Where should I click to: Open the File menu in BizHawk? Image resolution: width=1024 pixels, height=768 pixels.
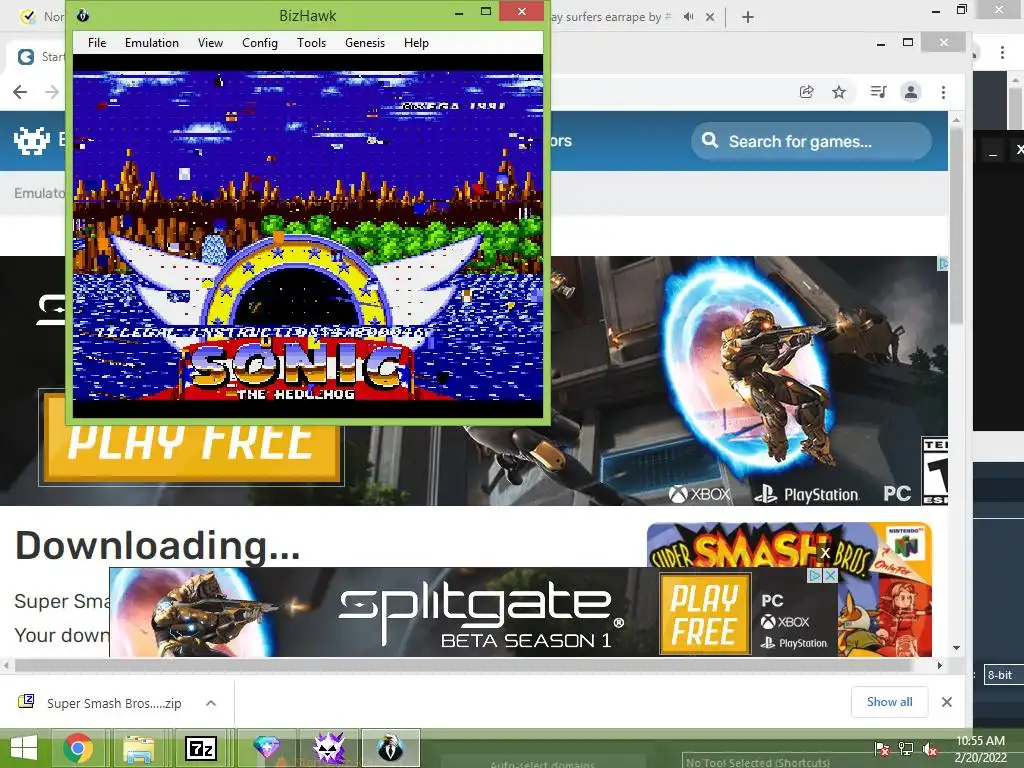click(97, 43)
